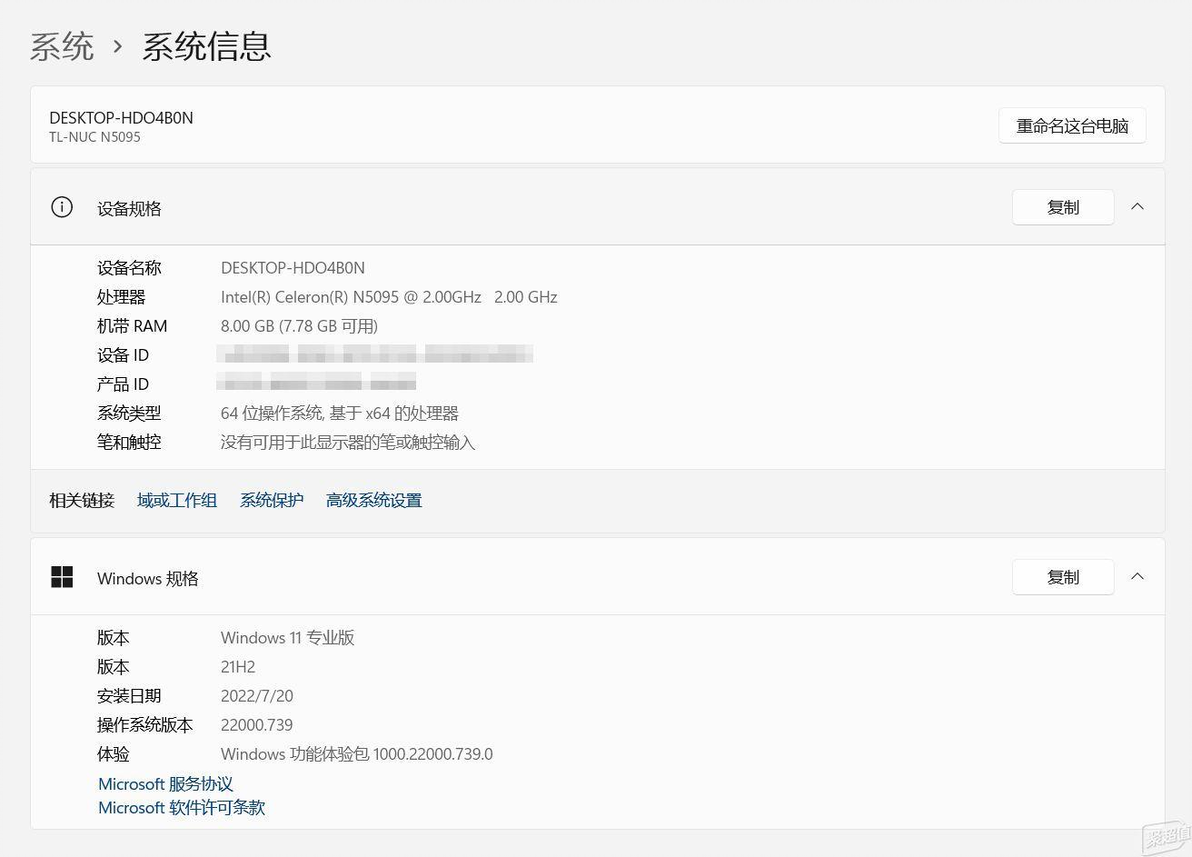Select the 笔和触控 value text
Screen dimensions: 1192x857
pyautogui.click(x=347, y=443)
